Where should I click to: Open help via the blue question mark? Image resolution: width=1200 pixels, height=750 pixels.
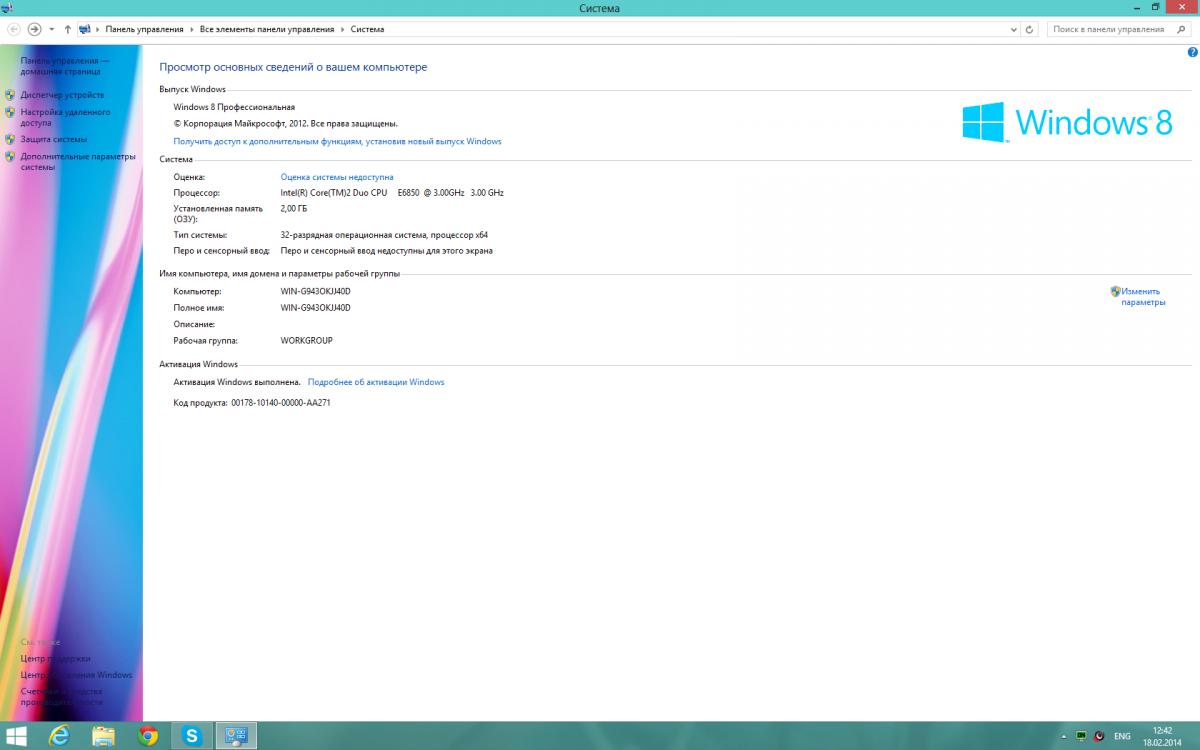1192,52
